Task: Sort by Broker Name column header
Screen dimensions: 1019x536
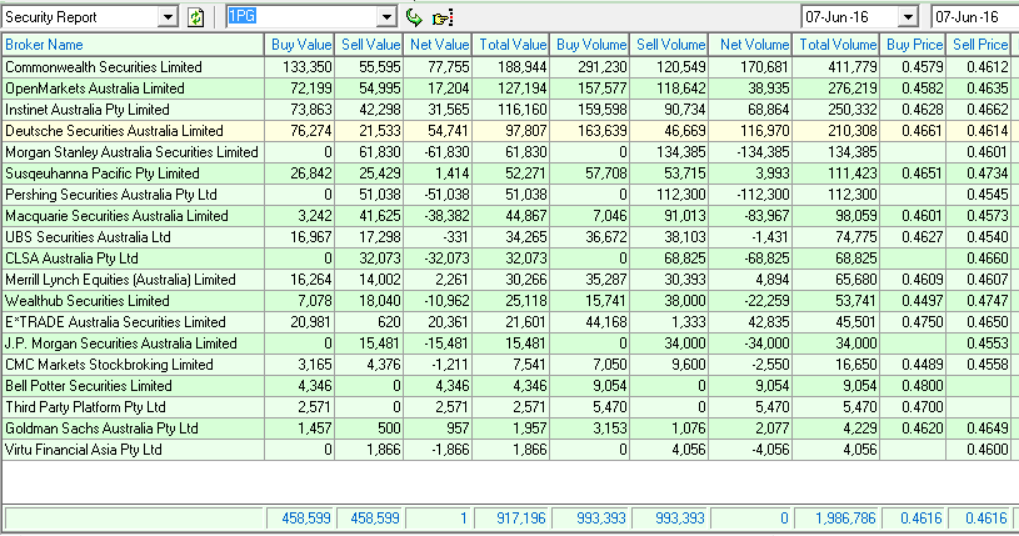Action: point(133,45)
